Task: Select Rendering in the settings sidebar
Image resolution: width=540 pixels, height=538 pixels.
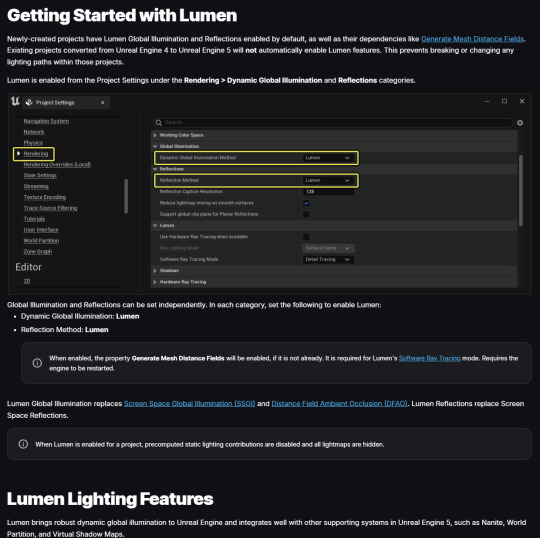Action: pos(36,154)
